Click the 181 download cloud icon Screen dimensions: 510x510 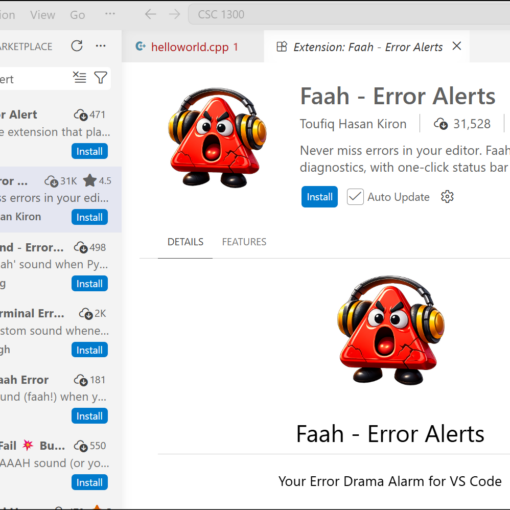coord(81,380)
